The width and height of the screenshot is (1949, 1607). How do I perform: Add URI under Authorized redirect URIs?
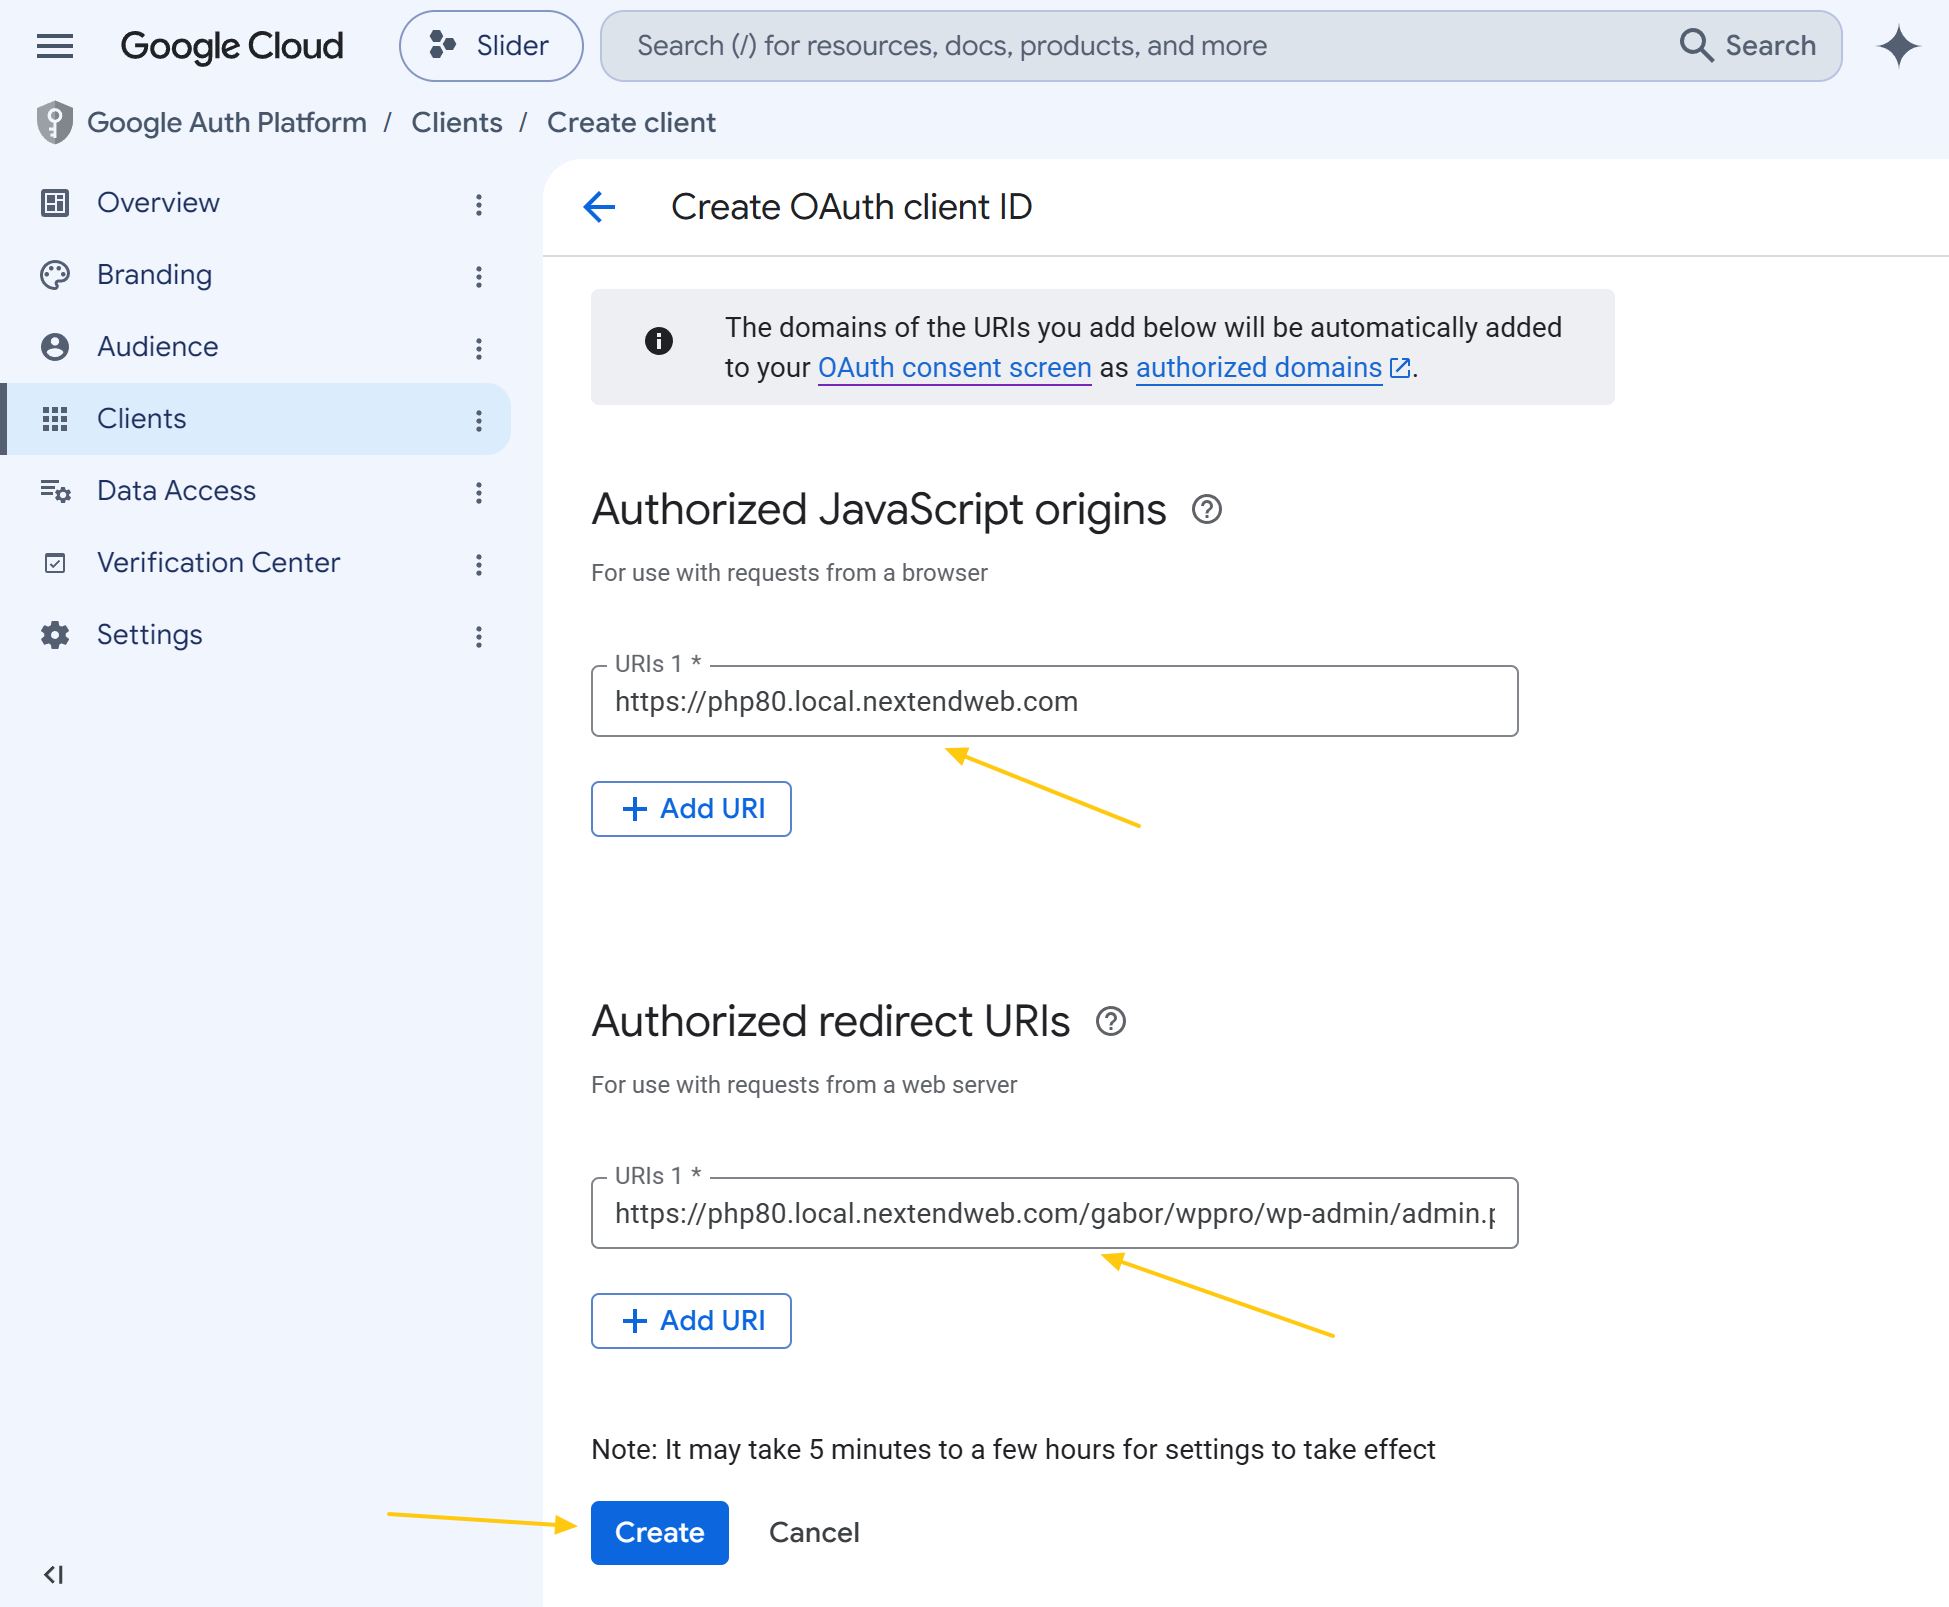click(691, 1321)
